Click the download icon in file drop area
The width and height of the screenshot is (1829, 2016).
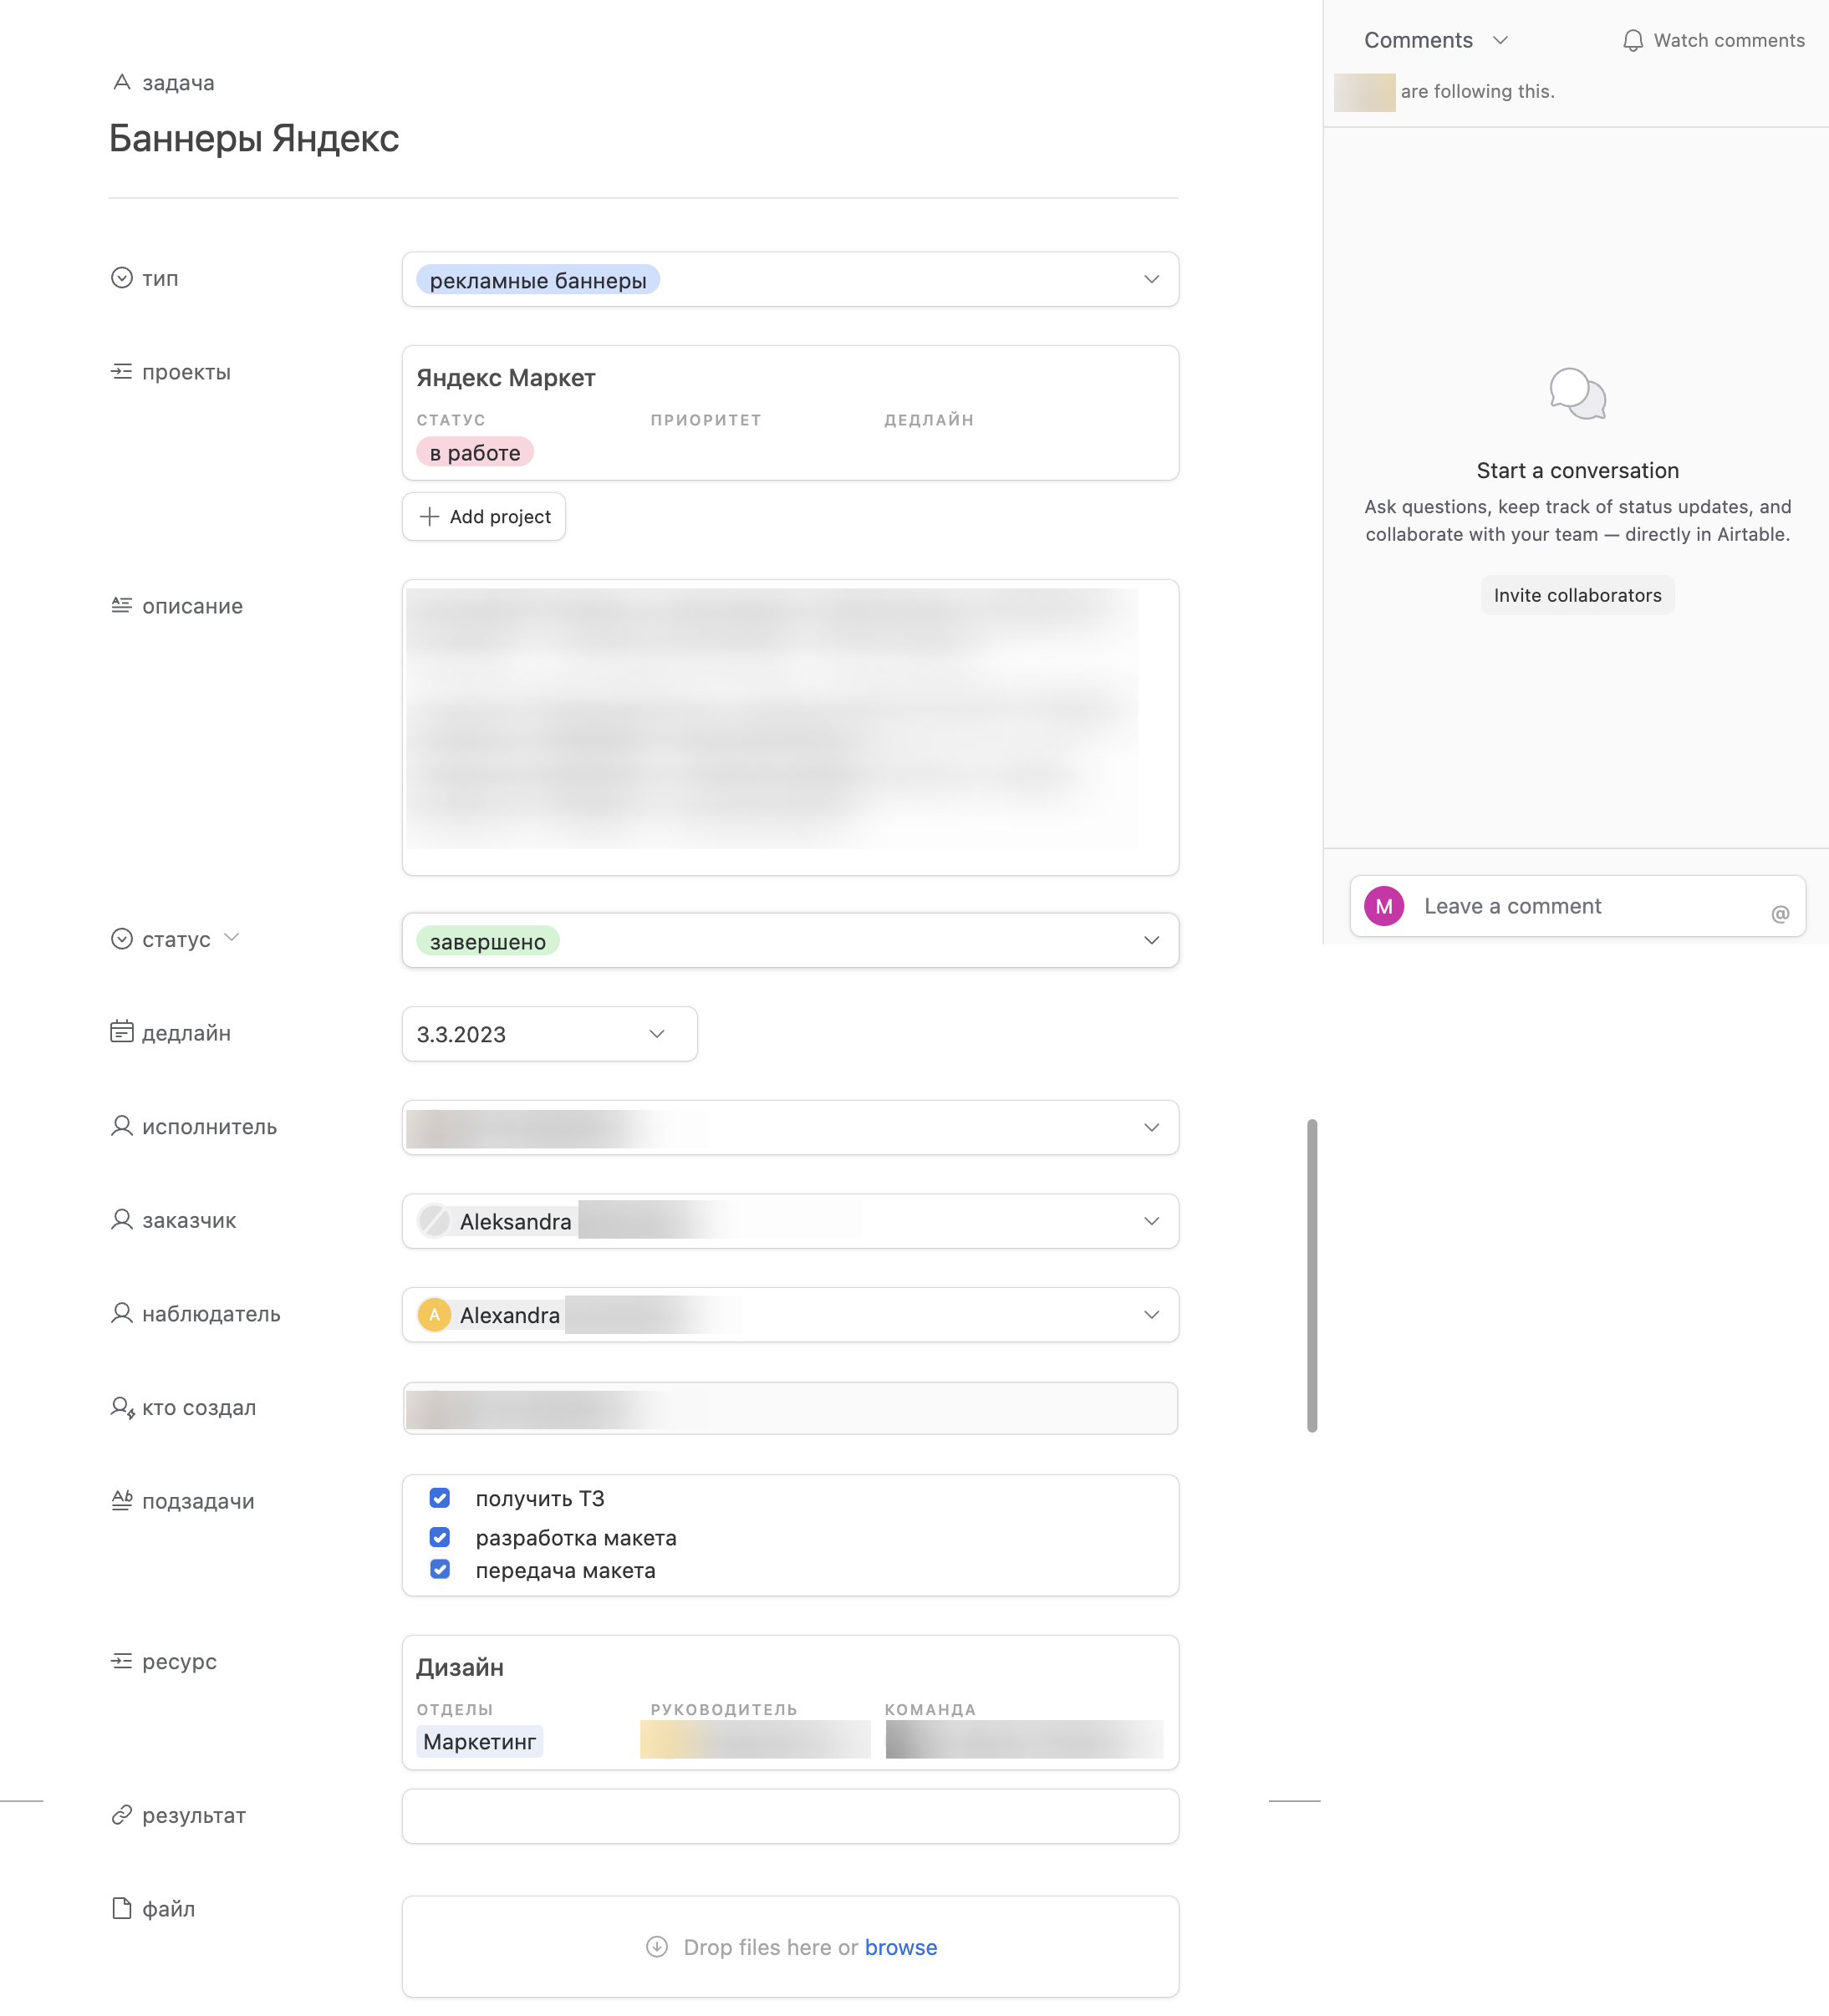click(x=656, y=1946)
